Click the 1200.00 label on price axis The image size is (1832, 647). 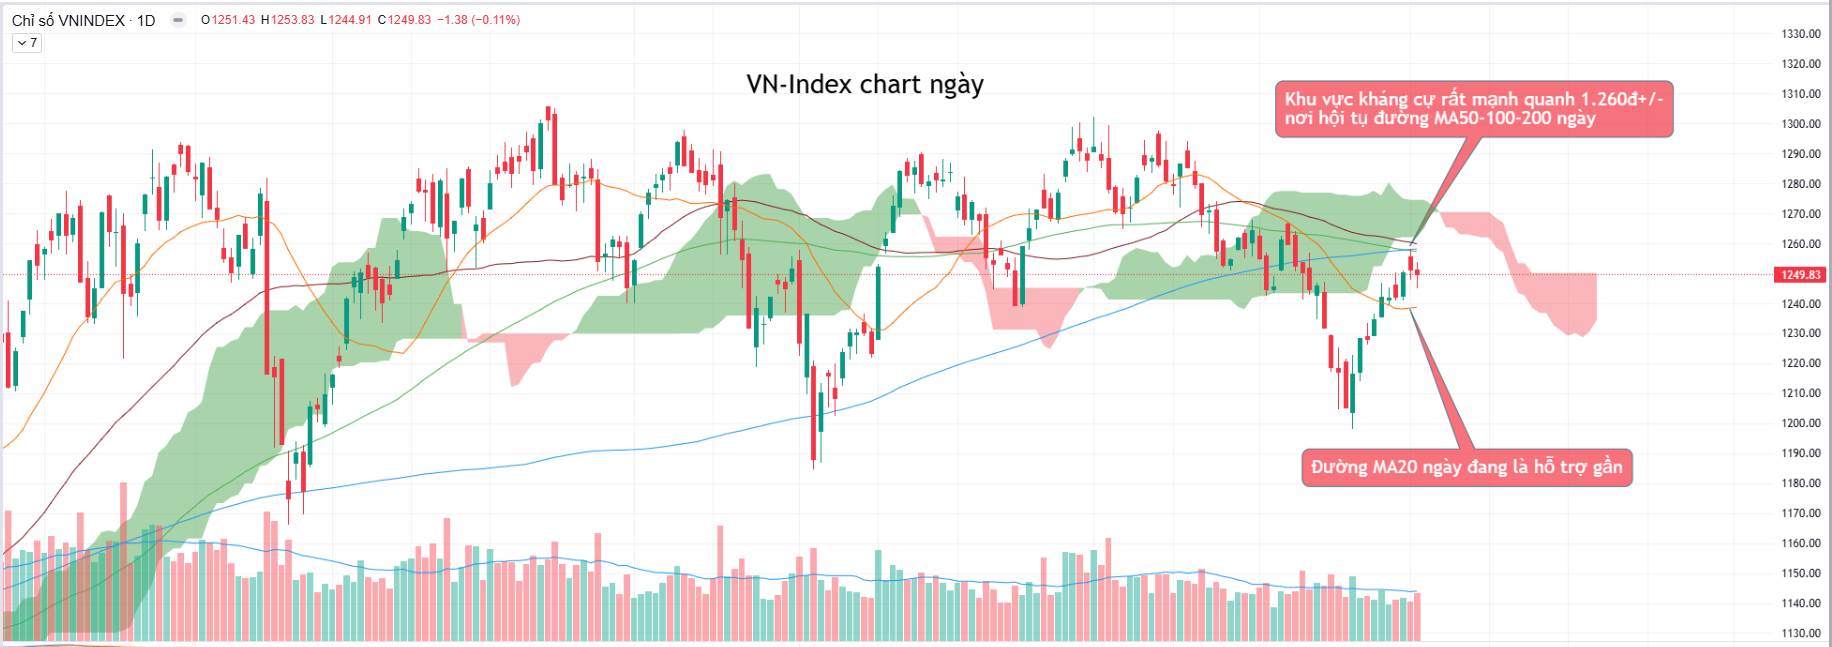point(1800,423)
